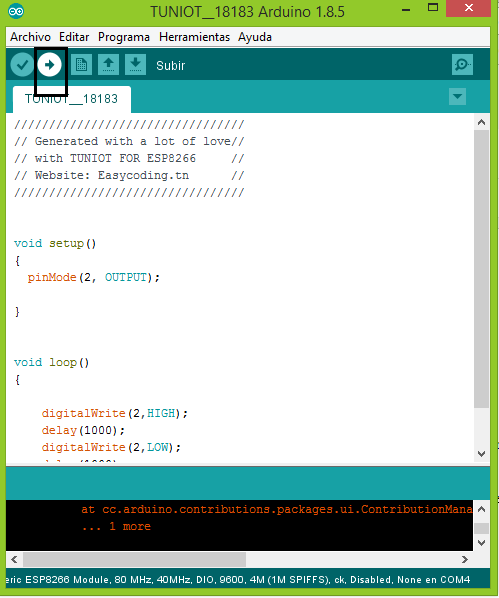
Task: Save the sketch with the down-arrow icon
Action: [x=135, y=64]
